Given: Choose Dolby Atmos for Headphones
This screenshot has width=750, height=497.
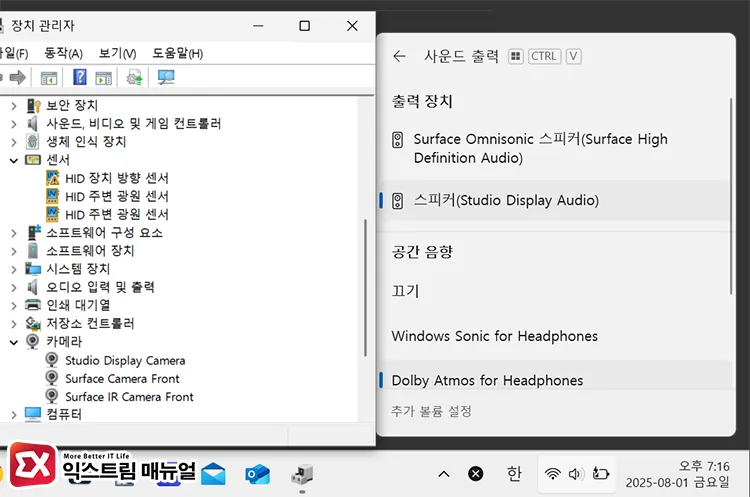Looking at the screenshot, I should [x=555, y=380].
